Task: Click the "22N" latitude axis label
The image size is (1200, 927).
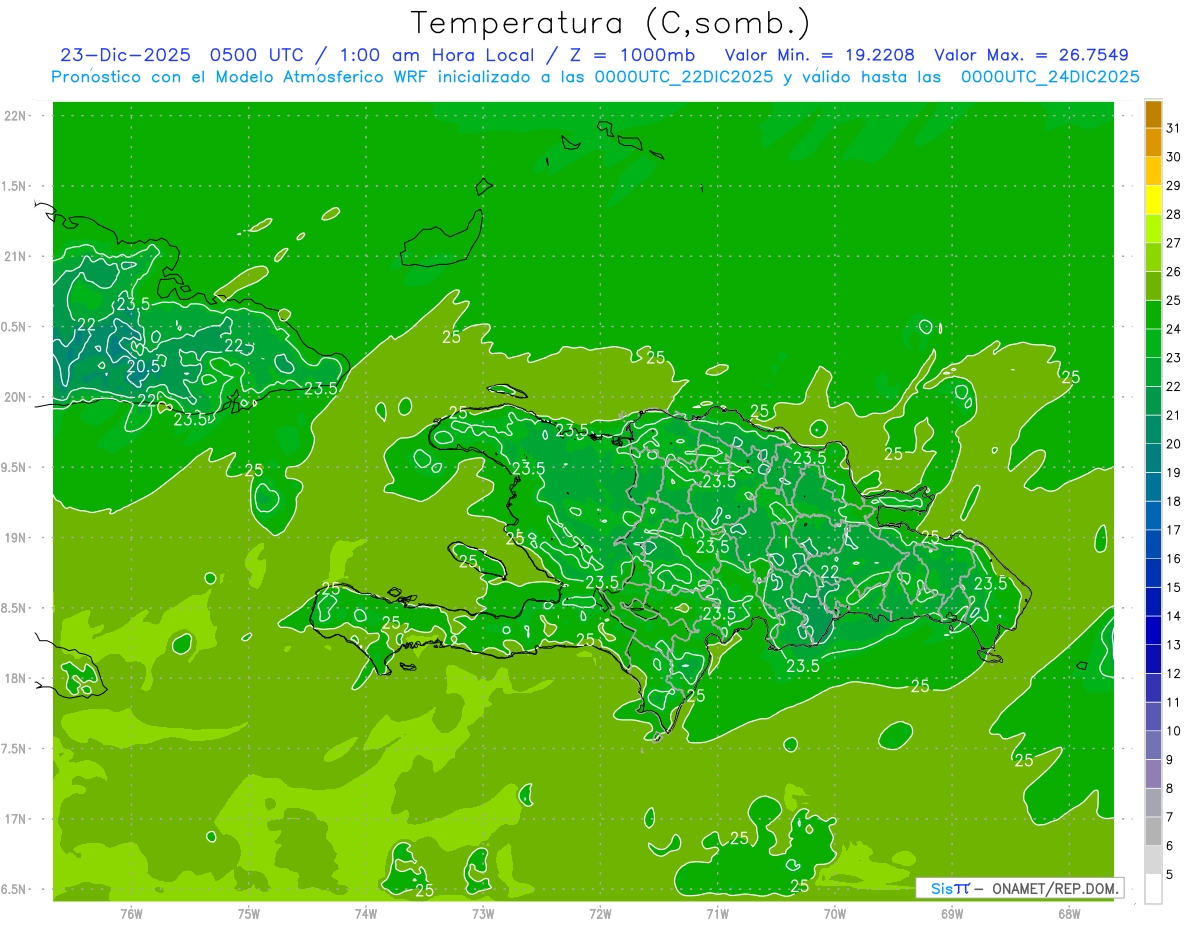Action: click(x=17, y=116)
